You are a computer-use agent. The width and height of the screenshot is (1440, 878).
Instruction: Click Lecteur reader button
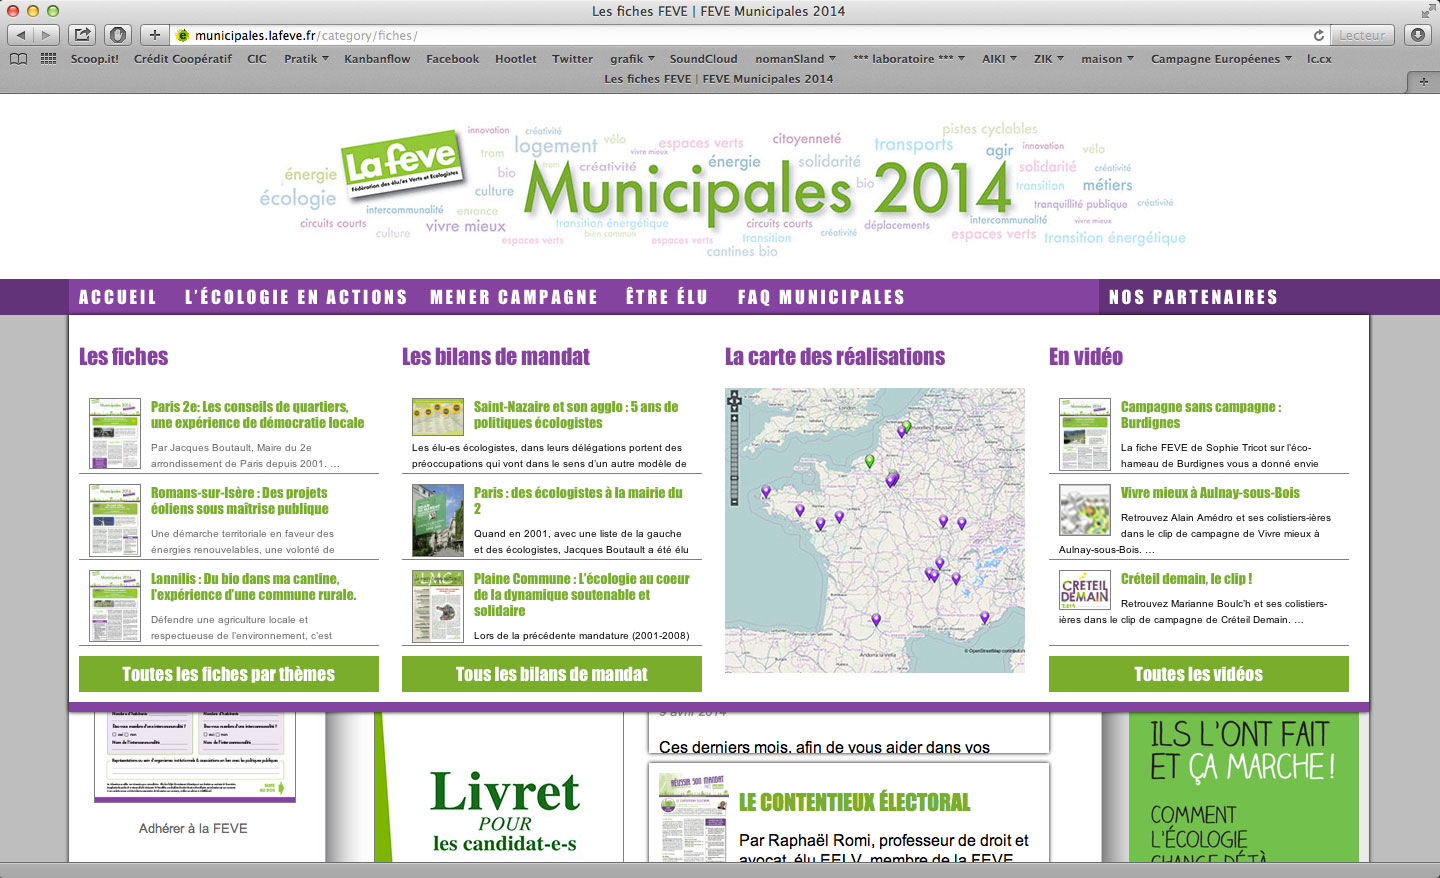(1362, 35)
